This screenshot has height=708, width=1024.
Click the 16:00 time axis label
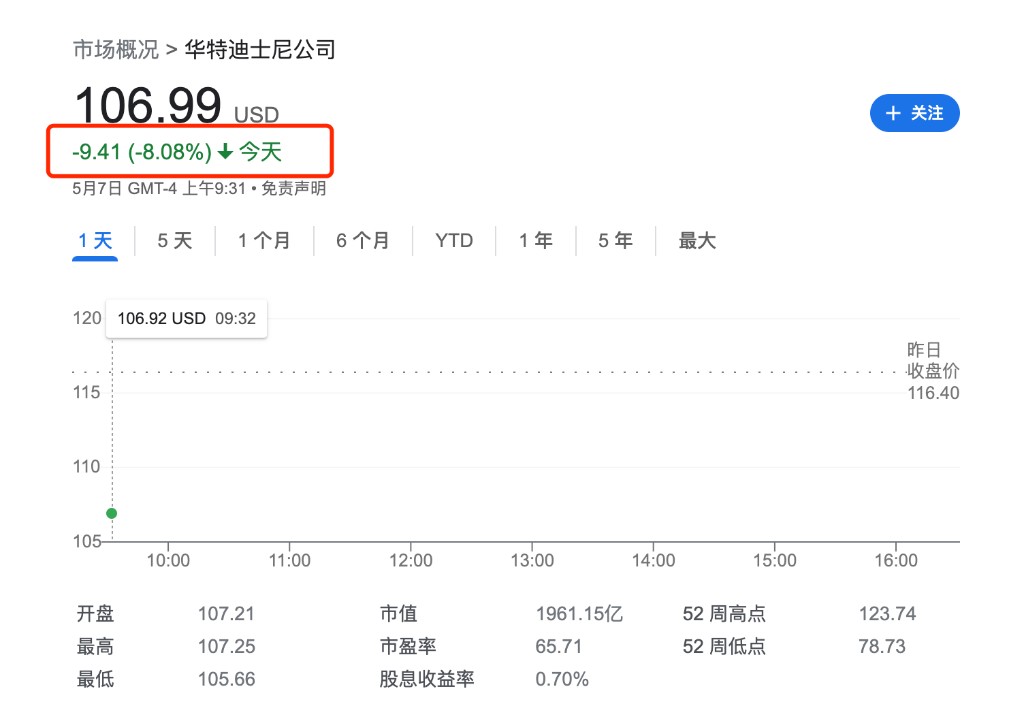[x=895, y=560]
